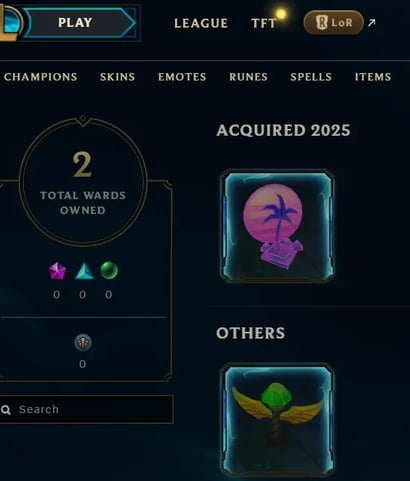The image size is (410, 481).
Task: Select the winged green gem ward skin
Action: pos(277,421)
